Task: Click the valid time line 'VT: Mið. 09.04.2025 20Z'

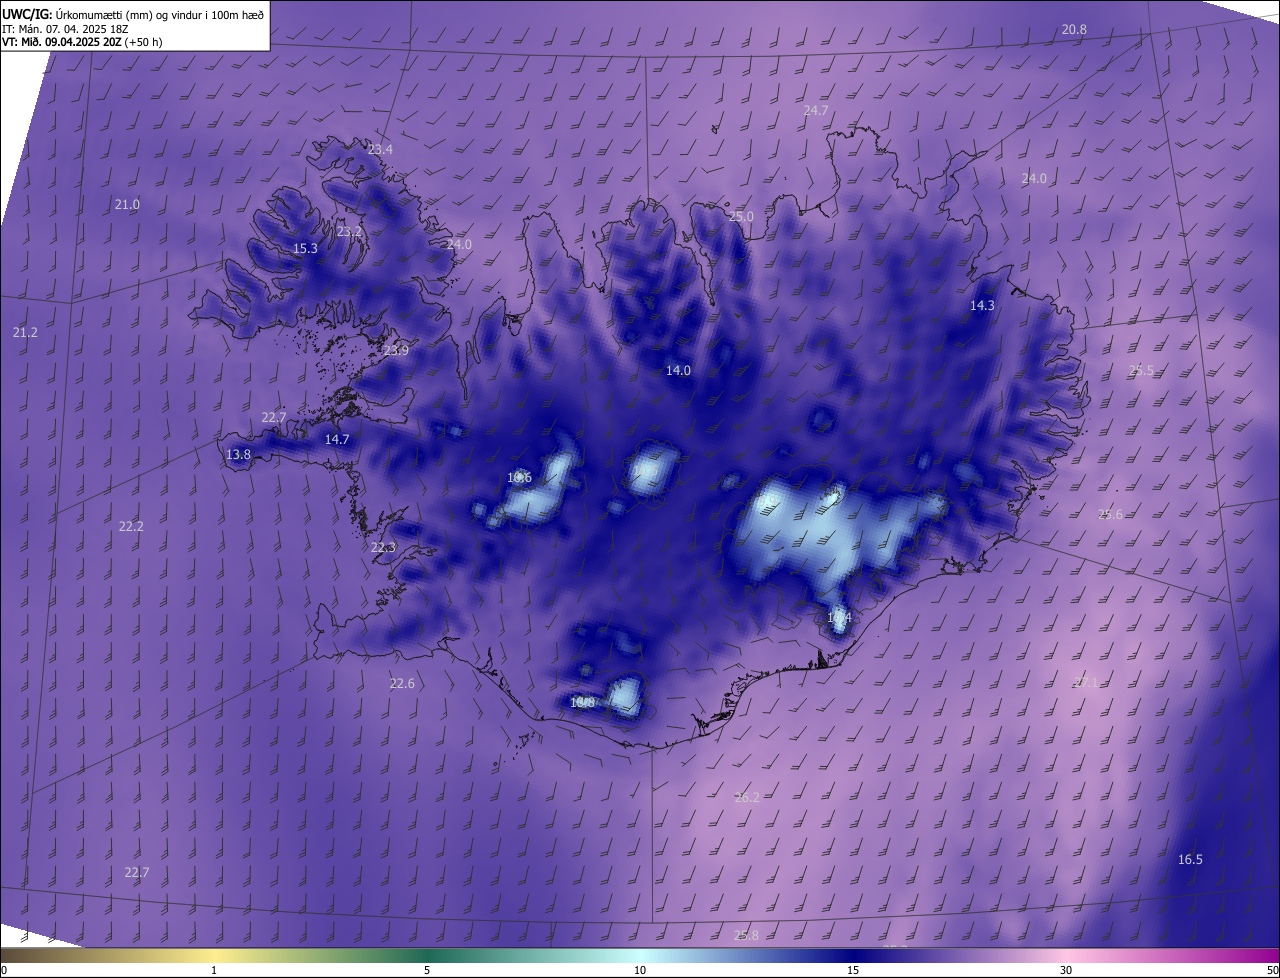Action: point(82,42)
